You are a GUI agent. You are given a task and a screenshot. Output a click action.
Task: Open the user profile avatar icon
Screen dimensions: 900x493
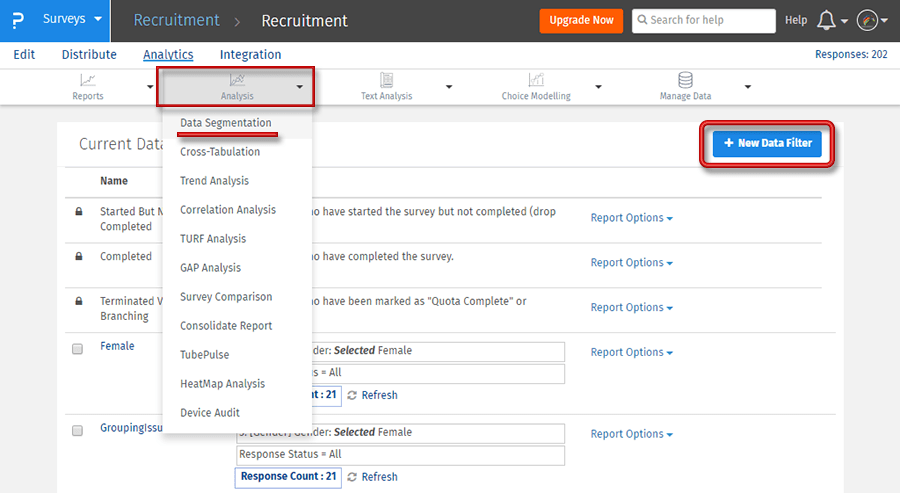point(867,21)
